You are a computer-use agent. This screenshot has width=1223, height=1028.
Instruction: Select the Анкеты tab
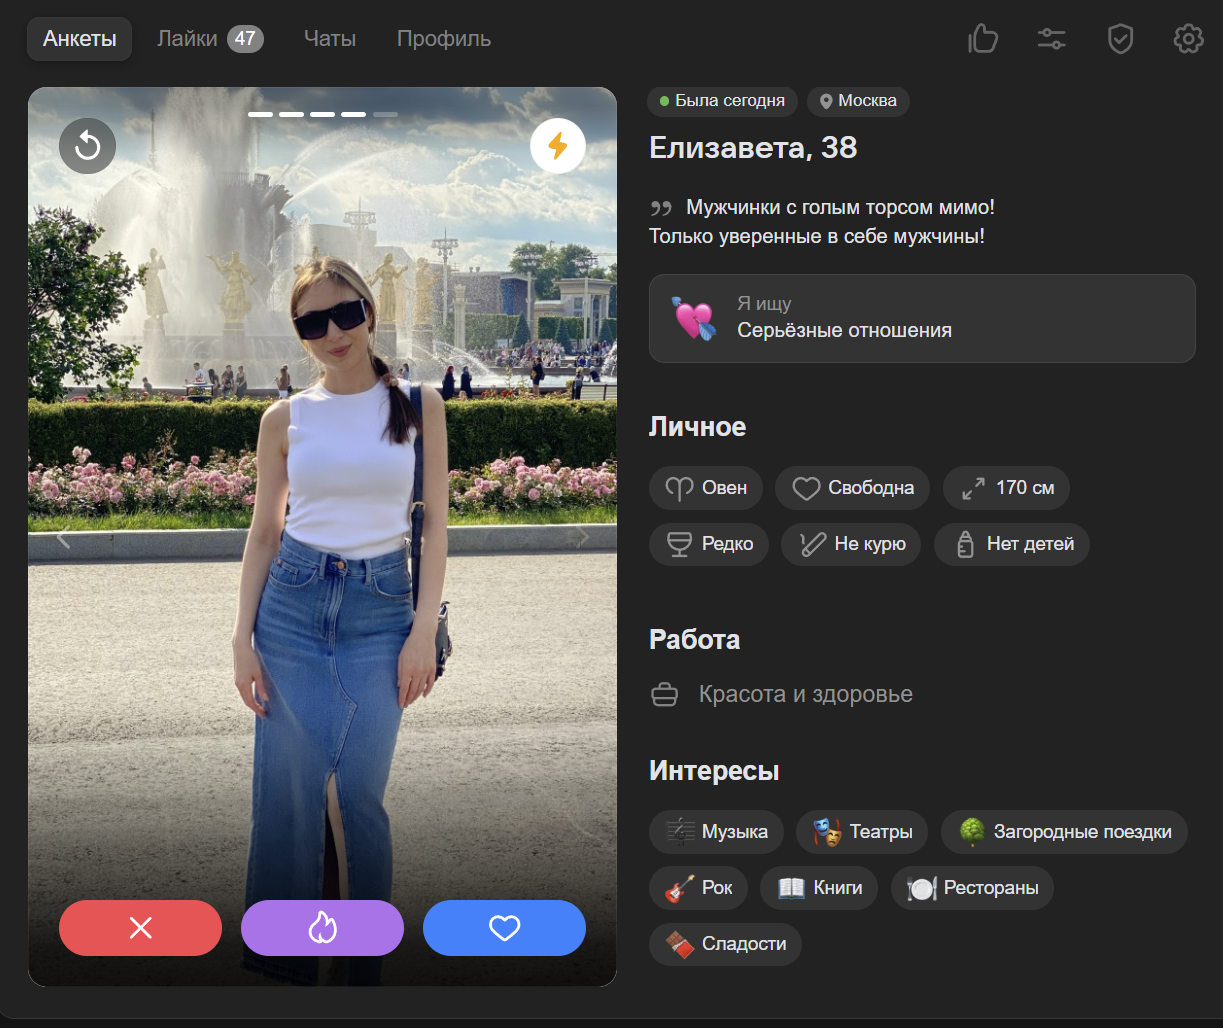(80, 39)
